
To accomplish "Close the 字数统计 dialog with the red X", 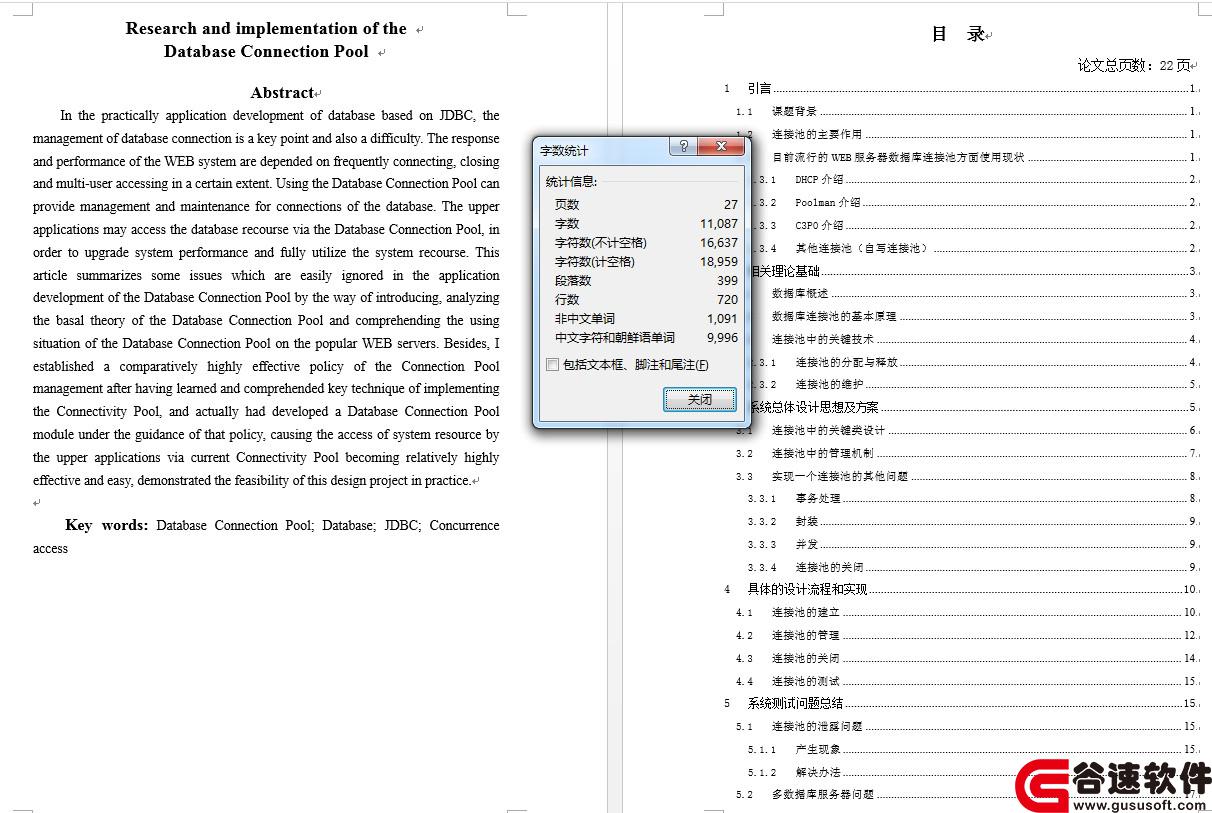I will [x=720, y=147].
